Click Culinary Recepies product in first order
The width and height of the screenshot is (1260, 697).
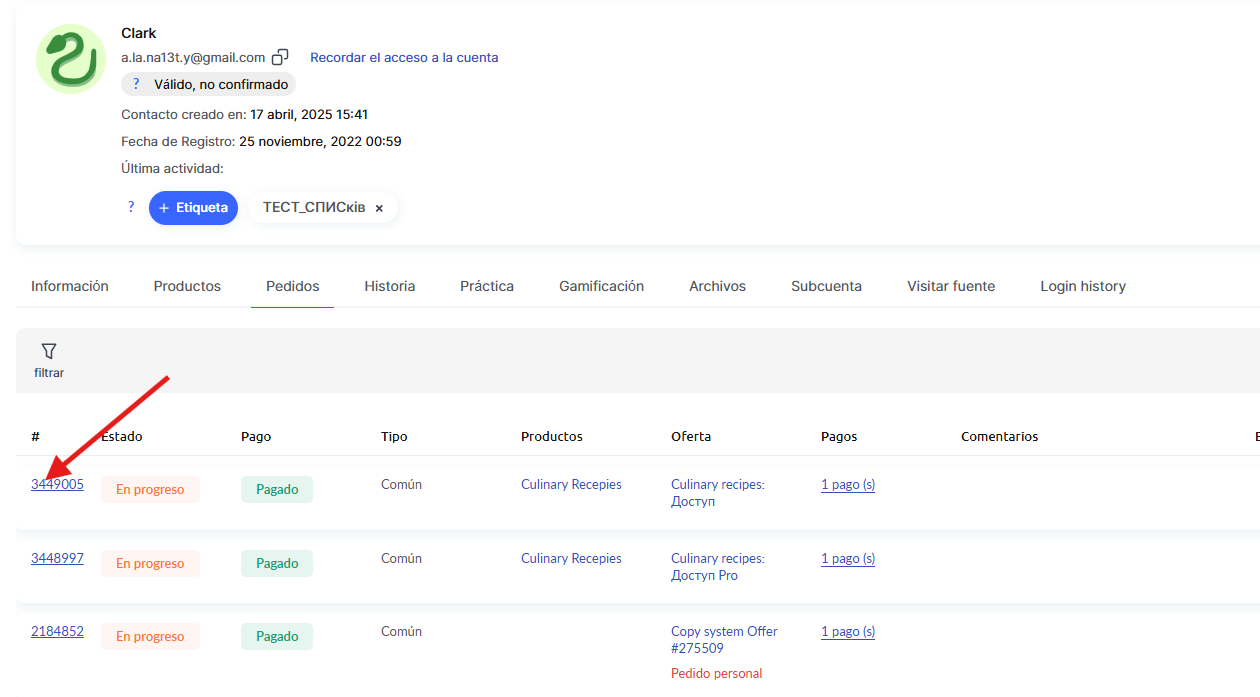(x=571, y=484)
